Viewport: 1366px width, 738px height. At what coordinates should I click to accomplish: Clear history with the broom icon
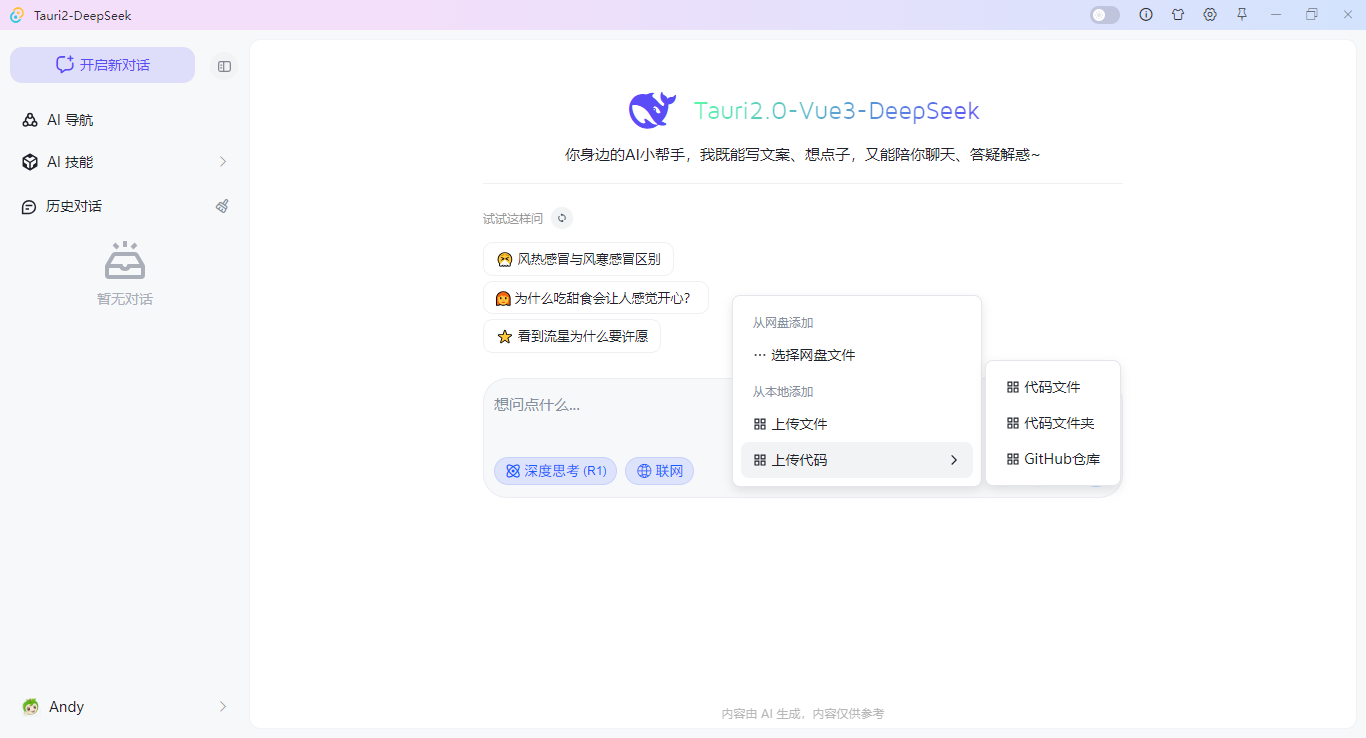(223, 206)
